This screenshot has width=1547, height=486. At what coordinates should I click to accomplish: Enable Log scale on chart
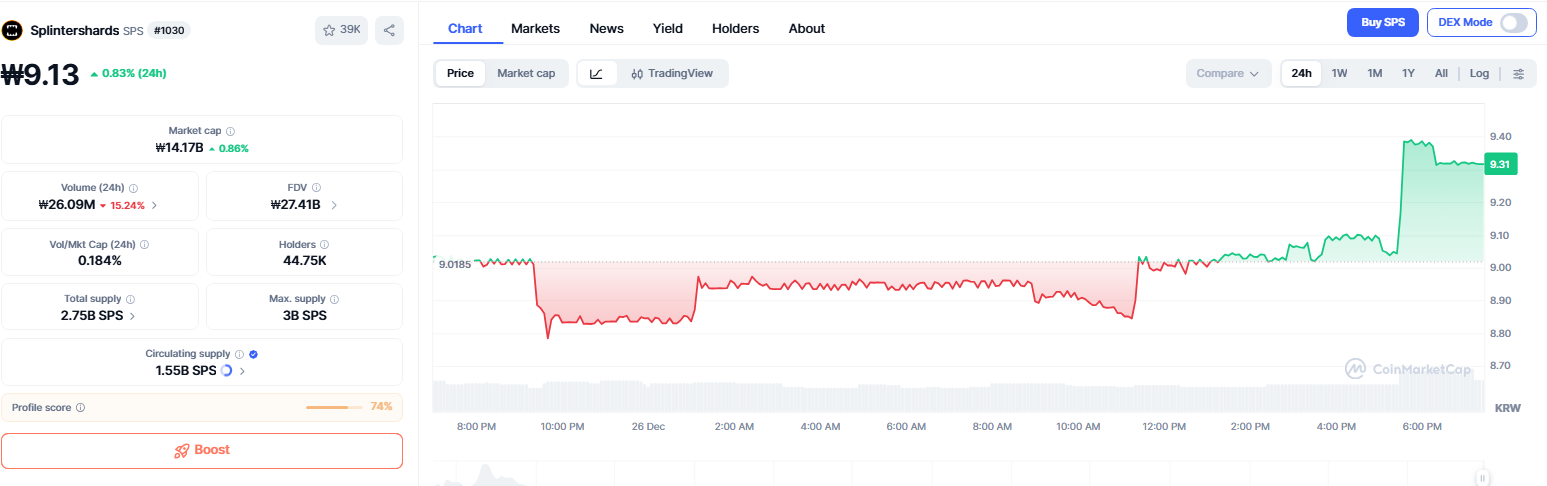coord(1479,73)
